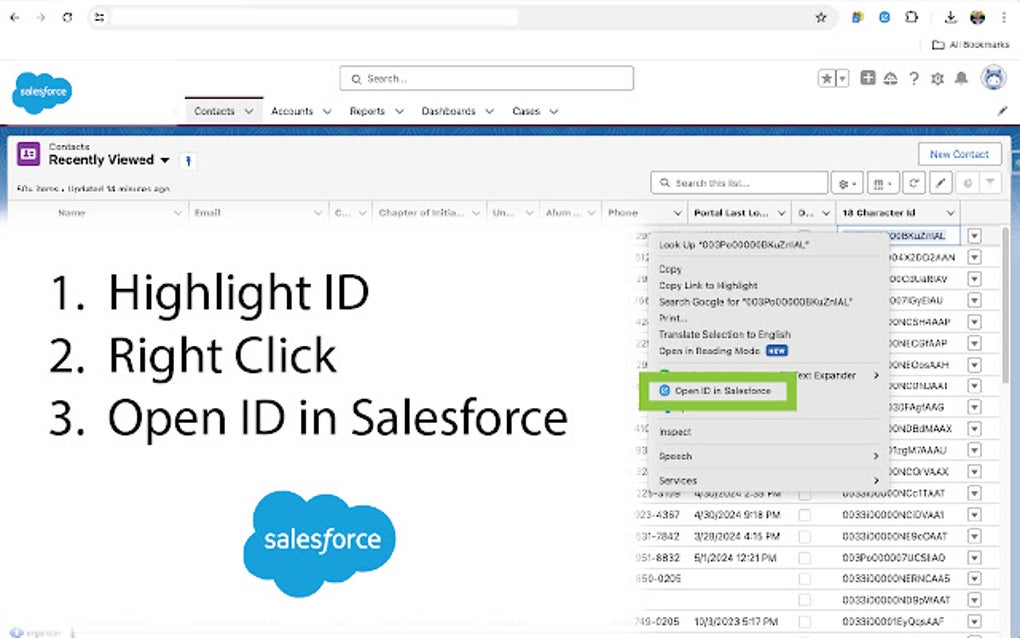Refresh the contact list
Image resolution: width=1020 pixels, height=638 pixels.
tap(914, 183)
